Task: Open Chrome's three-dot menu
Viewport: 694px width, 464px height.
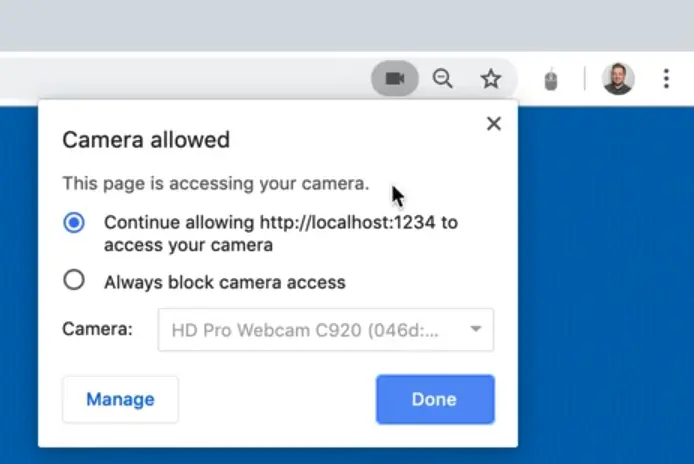Action: (x=666, y=79)
